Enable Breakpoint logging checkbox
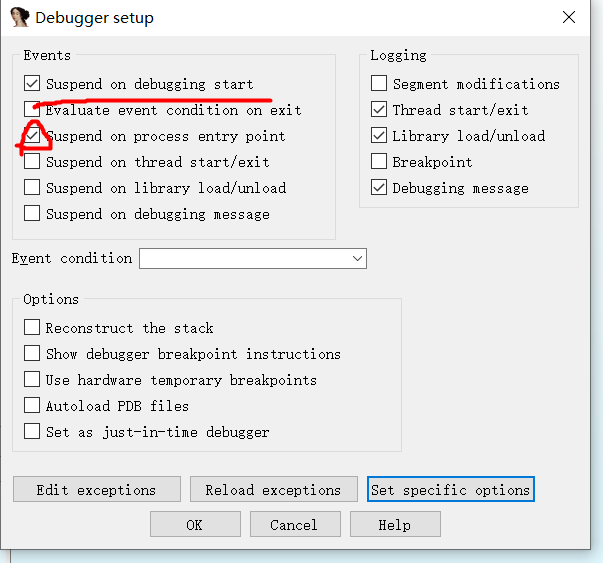This screenshot has width=603, height=563. tap(379, 161)
